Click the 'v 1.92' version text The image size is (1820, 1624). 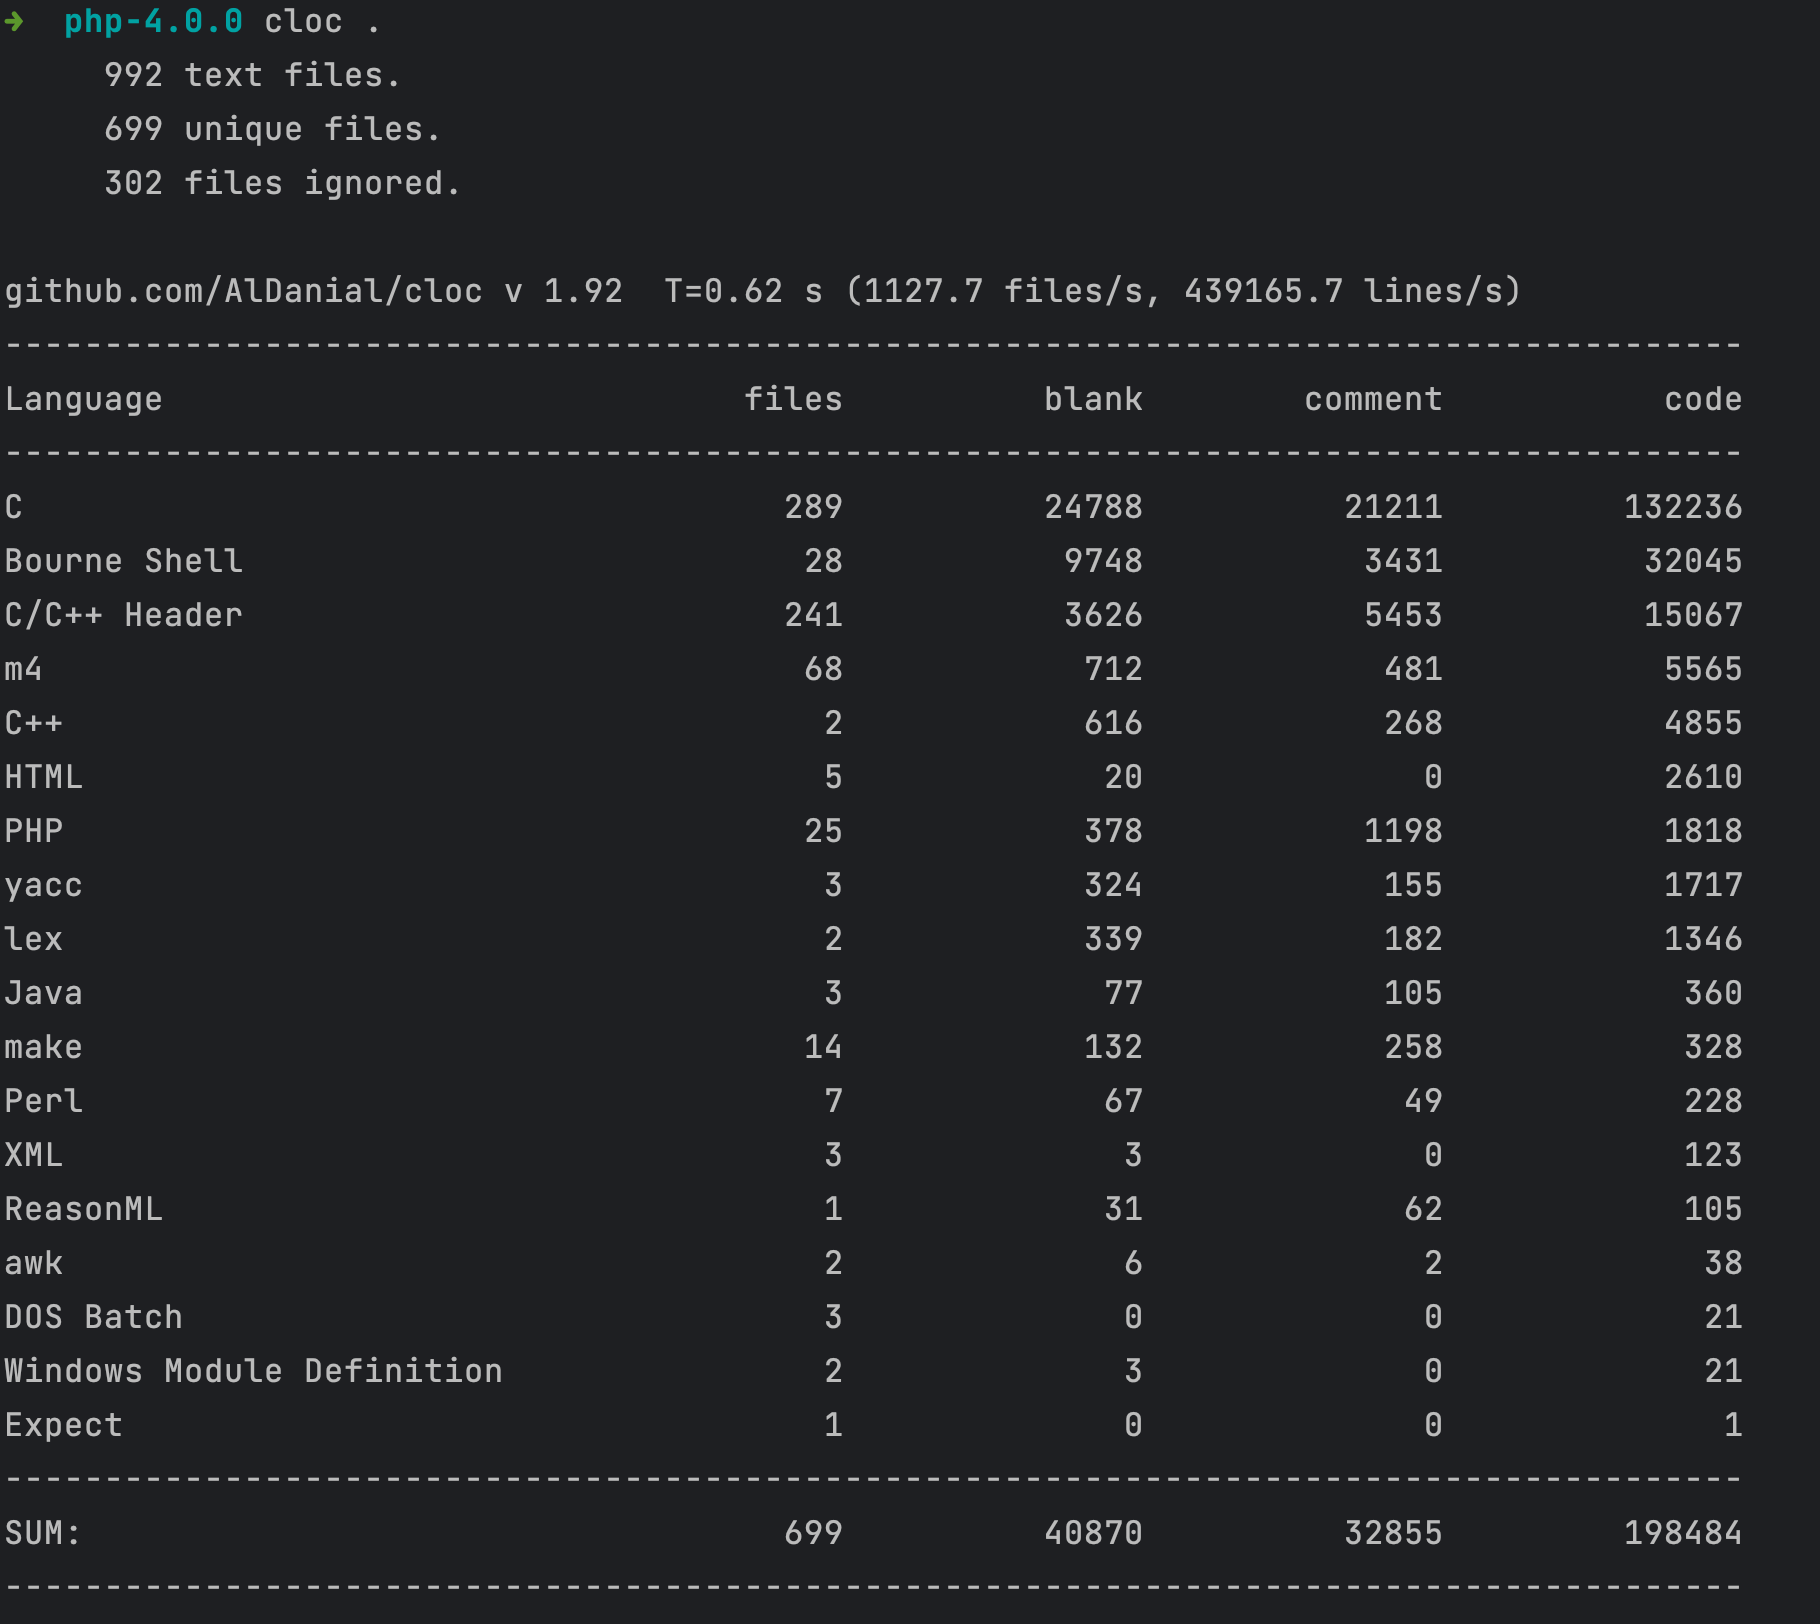(x=563, y=291)
